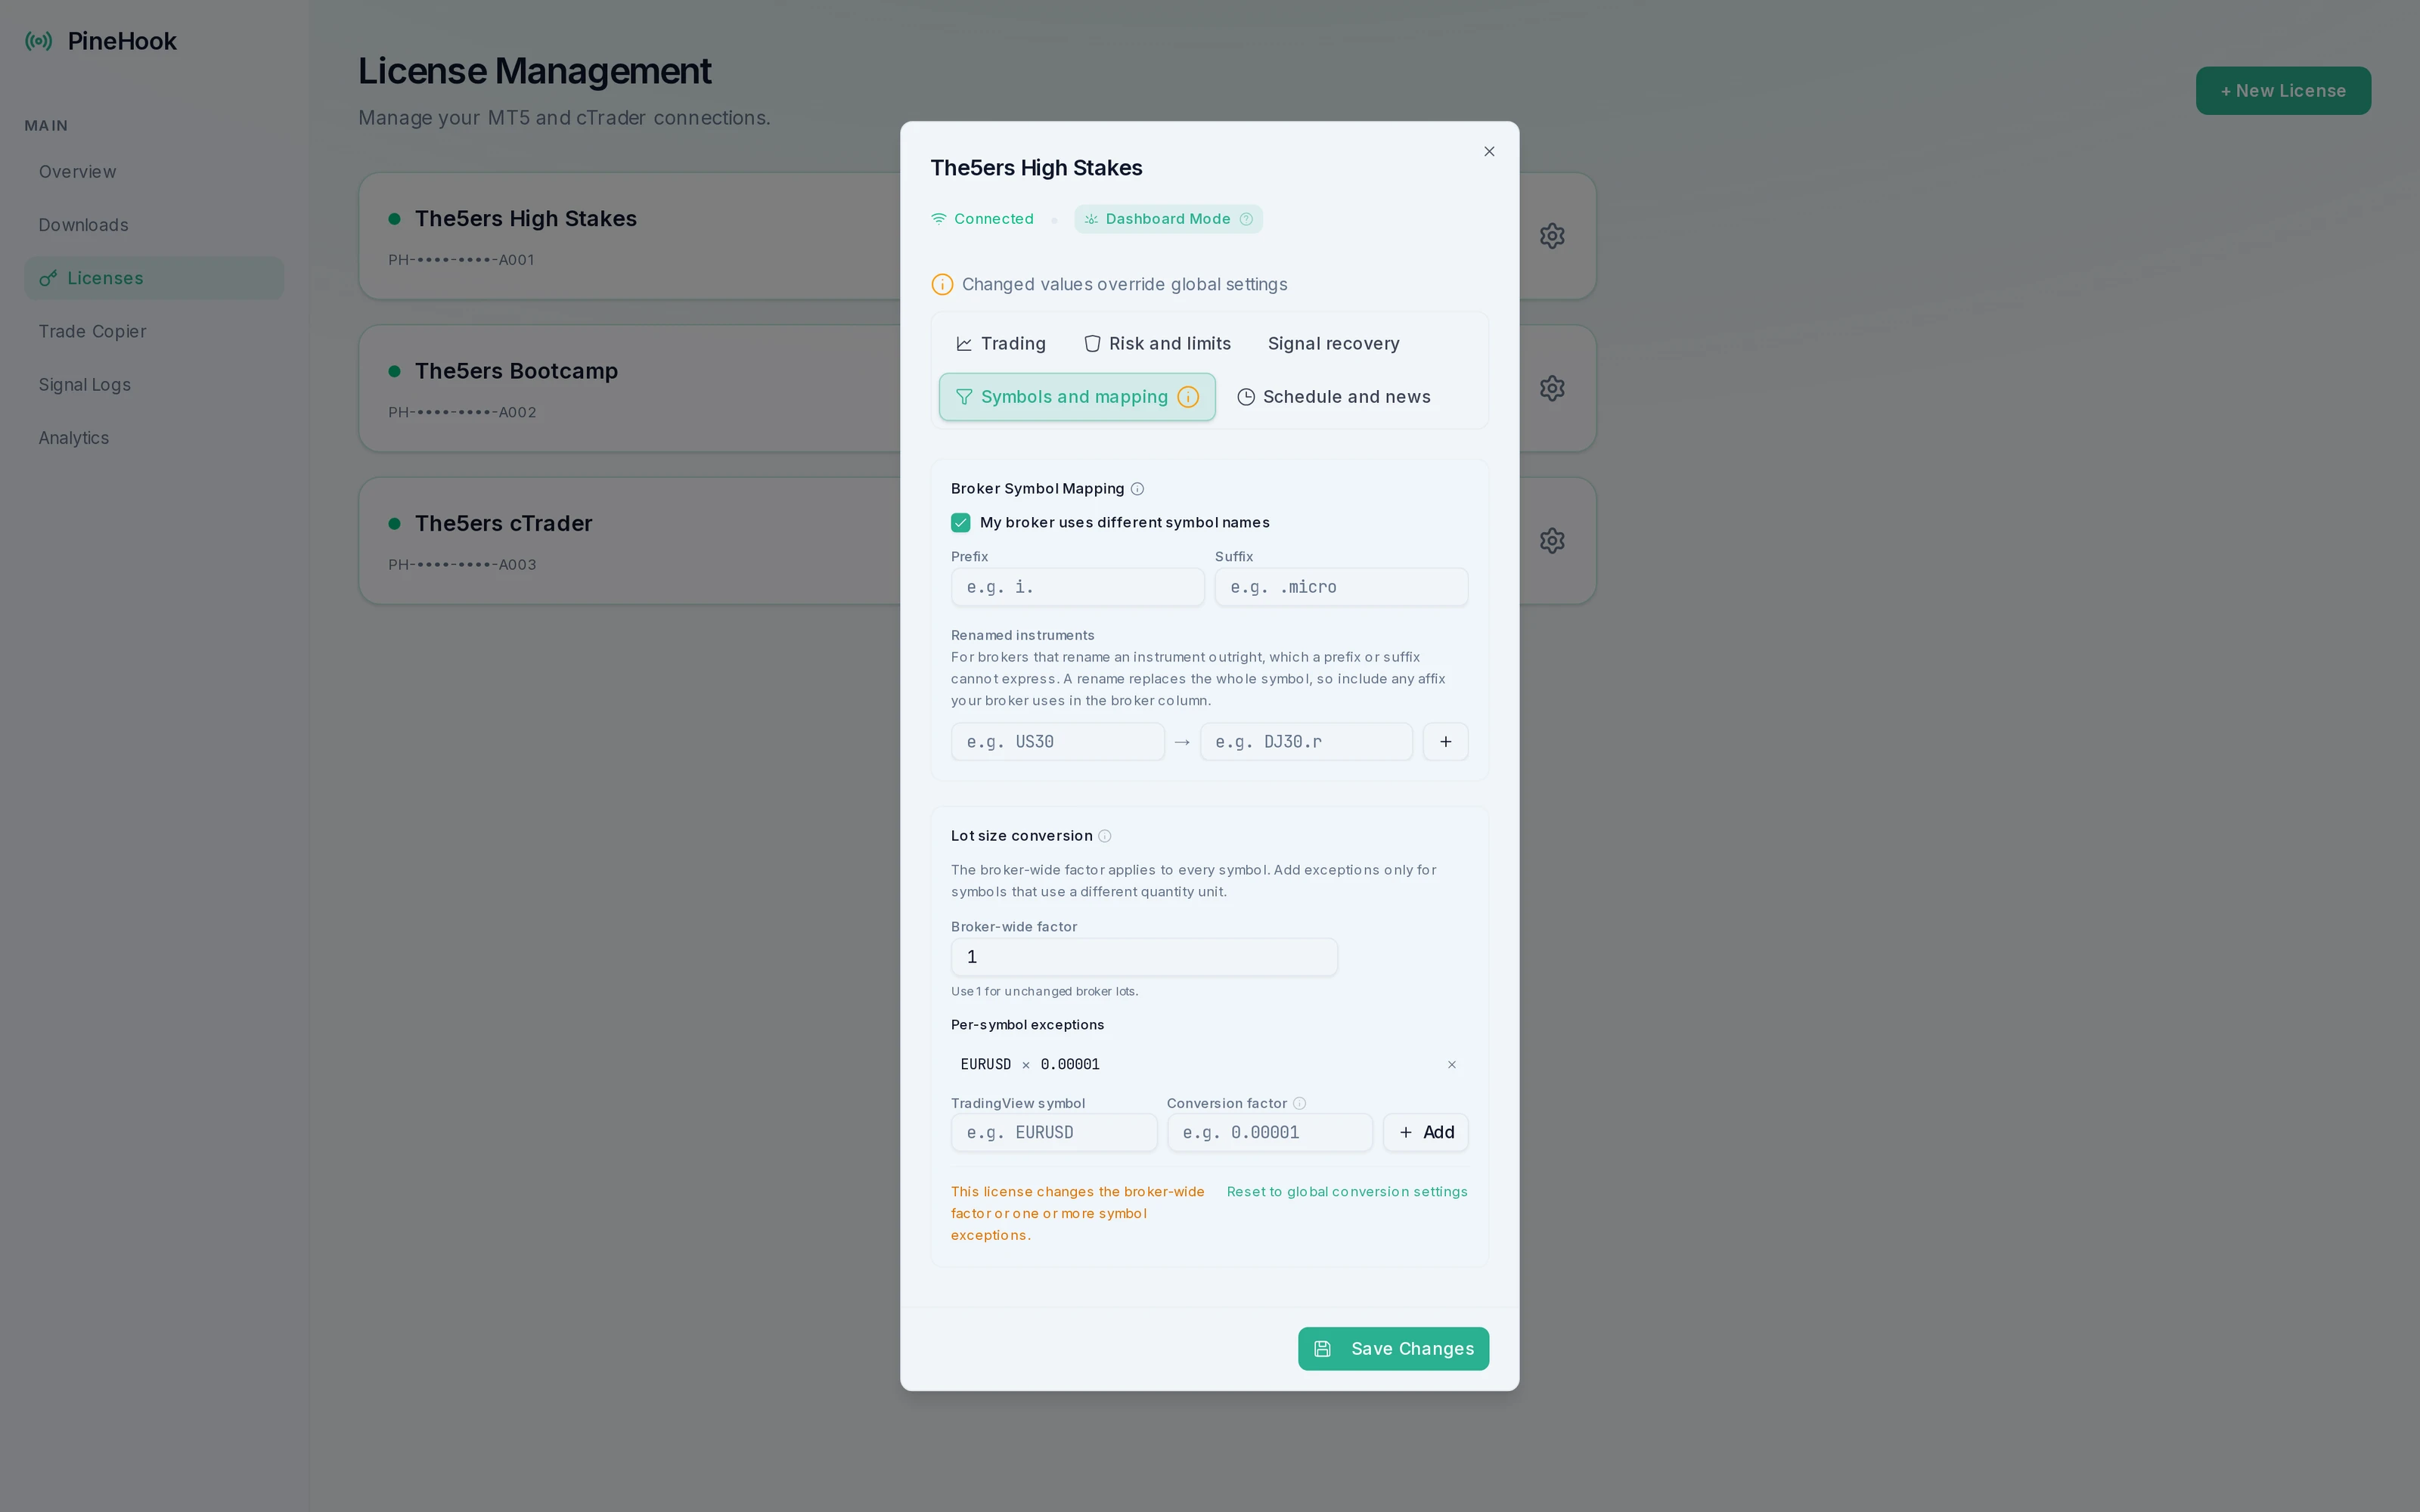2420x1512 pixels.
Task: Focus the Prefix input field
Action: [1078, 587]
